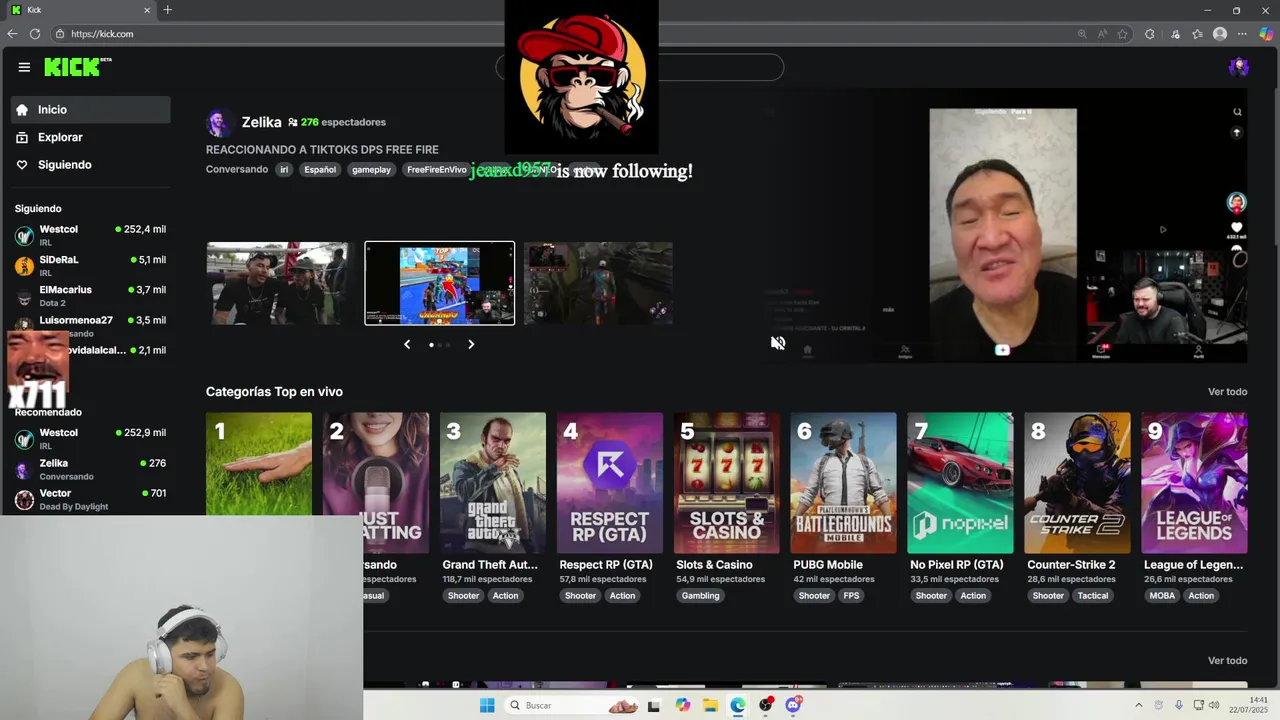Click the first featured stream thumbnail
The image size is (1280, 720).
278,283
